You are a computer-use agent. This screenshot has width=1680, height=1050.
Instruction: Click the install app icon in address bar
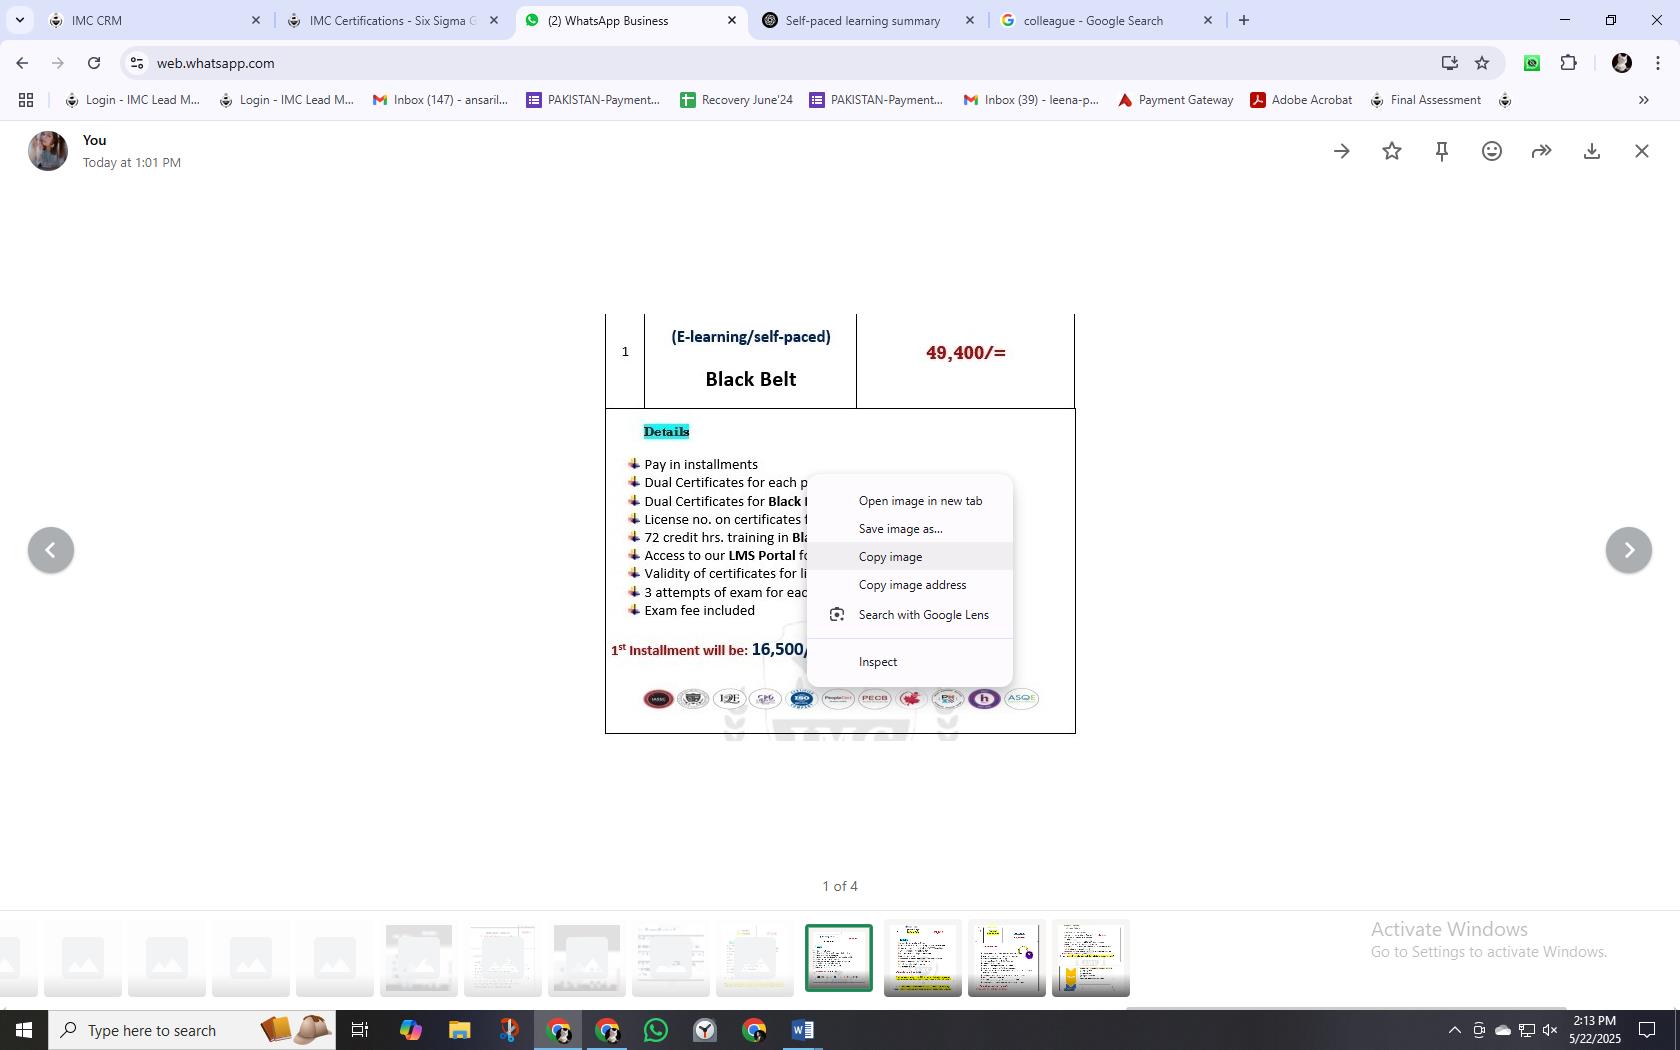pyautogui.click(x=1450, y=63)
